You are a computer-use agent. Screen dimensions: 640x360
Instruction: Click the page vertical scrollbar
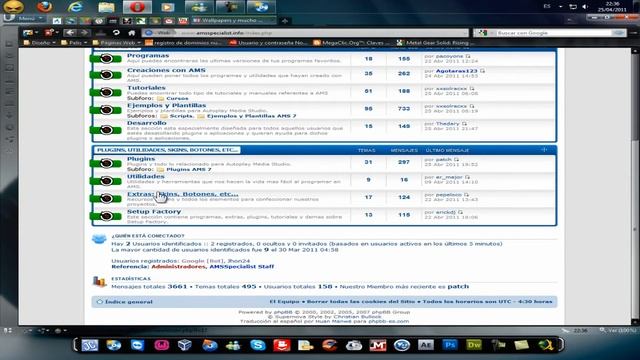pos(636,186)
